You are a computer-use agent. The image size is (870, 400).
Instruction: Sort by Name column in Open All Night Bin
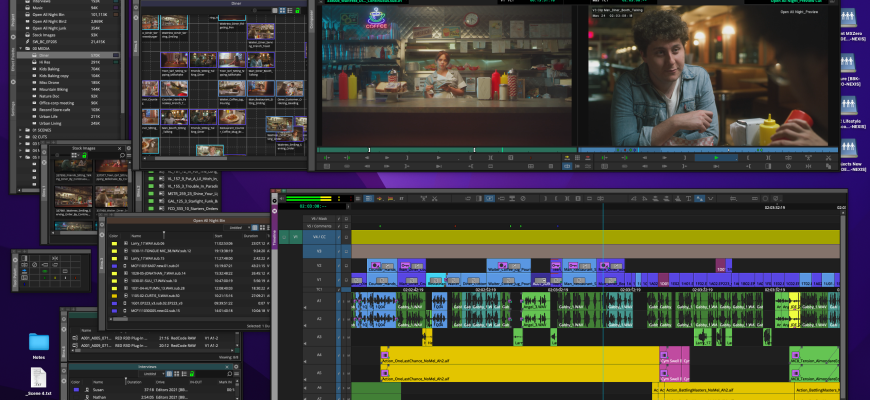pos(136,236)
